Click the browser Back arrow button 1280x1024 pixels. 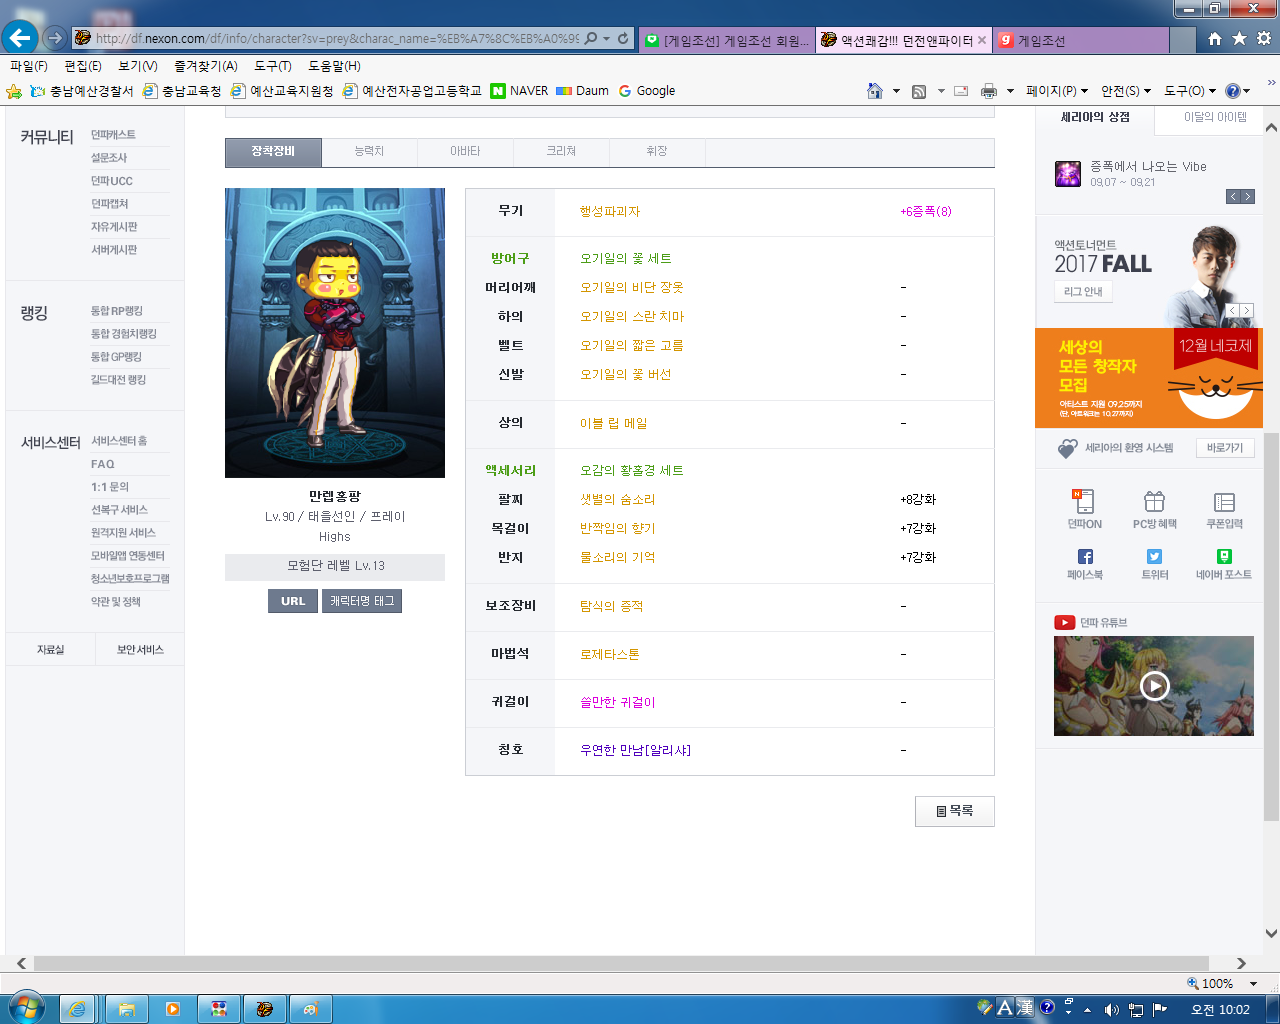(x=20, y=38)
